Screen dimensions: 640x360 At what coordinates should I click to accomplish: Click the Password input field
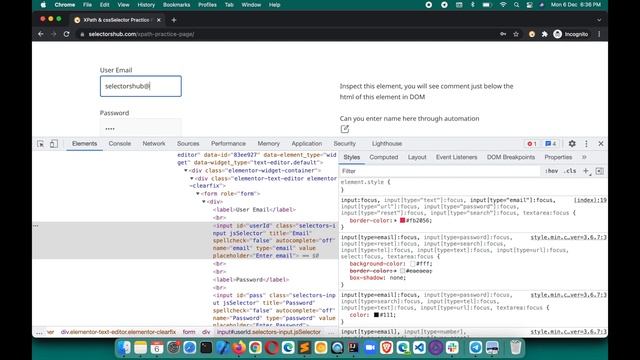141,128
